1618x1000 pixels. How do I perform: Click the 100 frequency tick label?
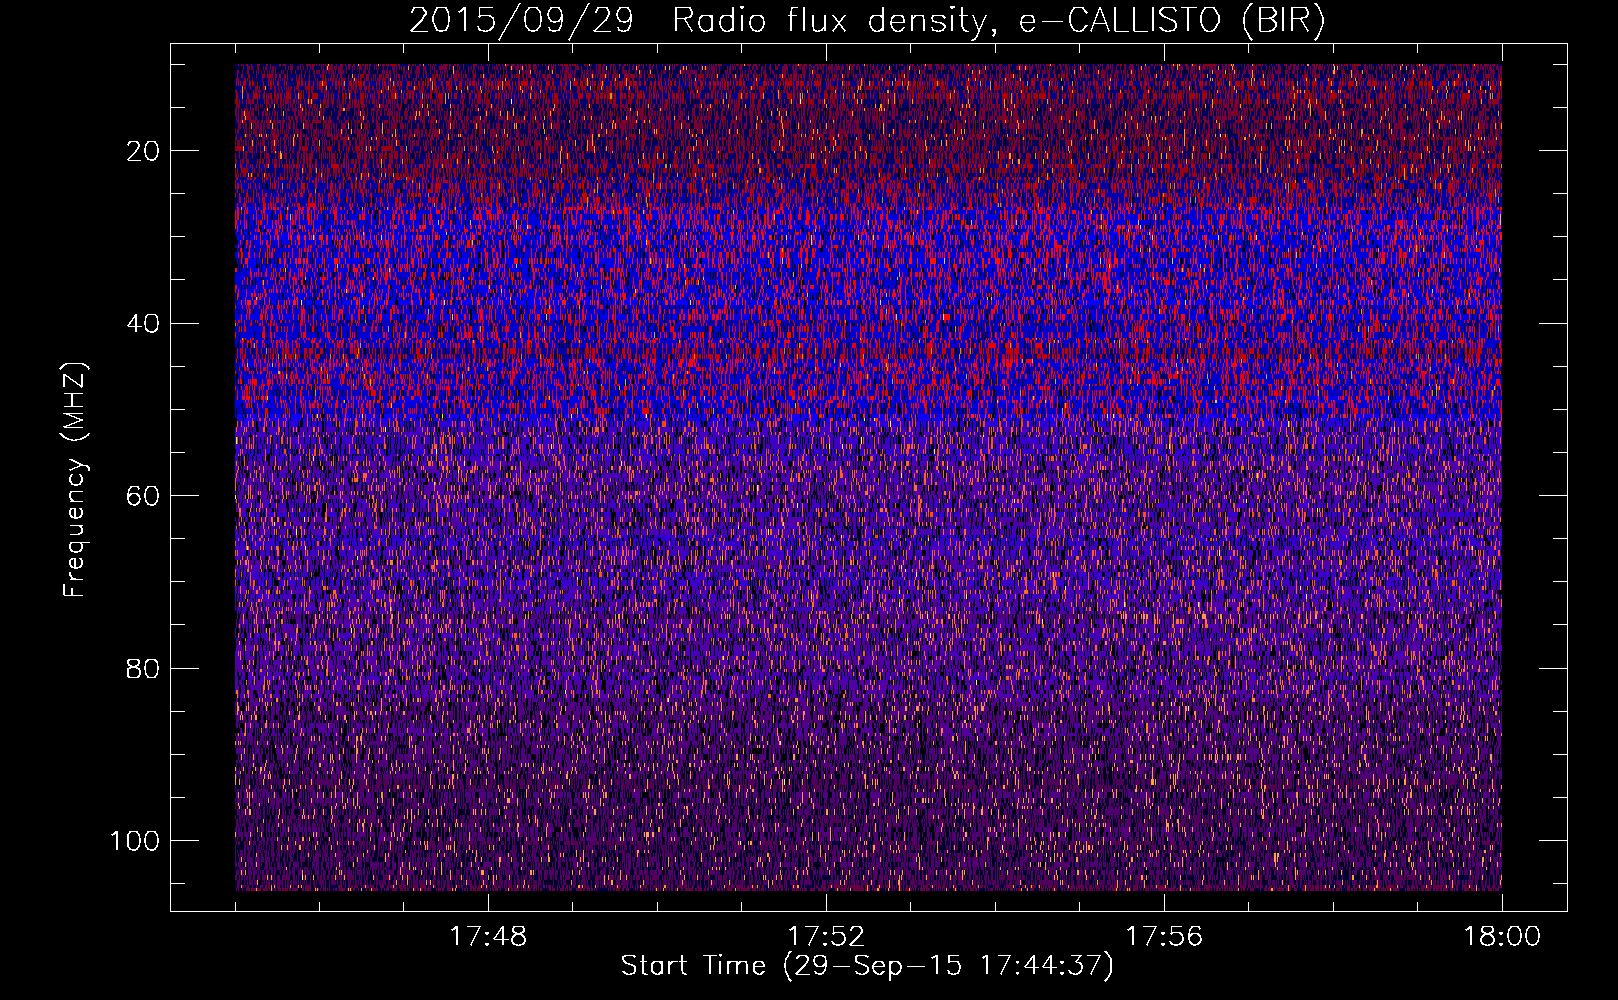coord(135,841)
